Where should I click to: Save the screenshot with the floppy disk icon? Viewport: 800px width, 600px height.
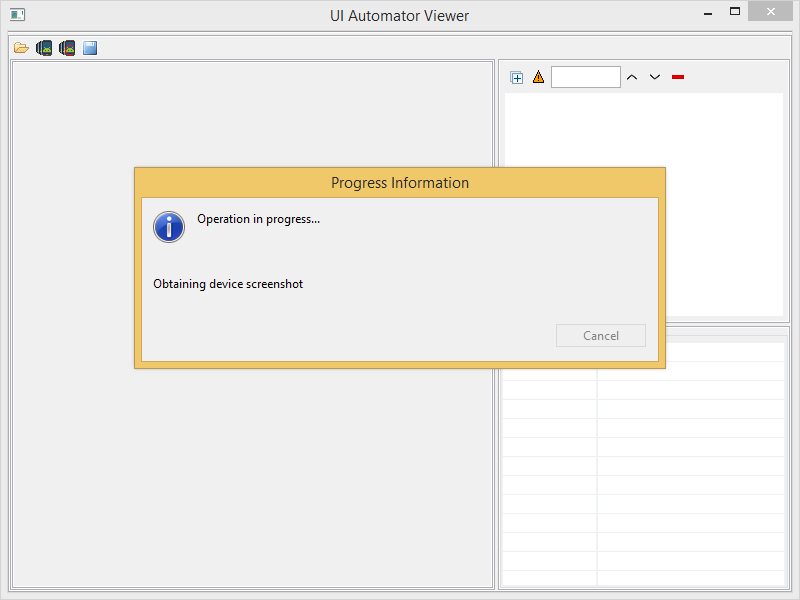click(x=90, y=48)
